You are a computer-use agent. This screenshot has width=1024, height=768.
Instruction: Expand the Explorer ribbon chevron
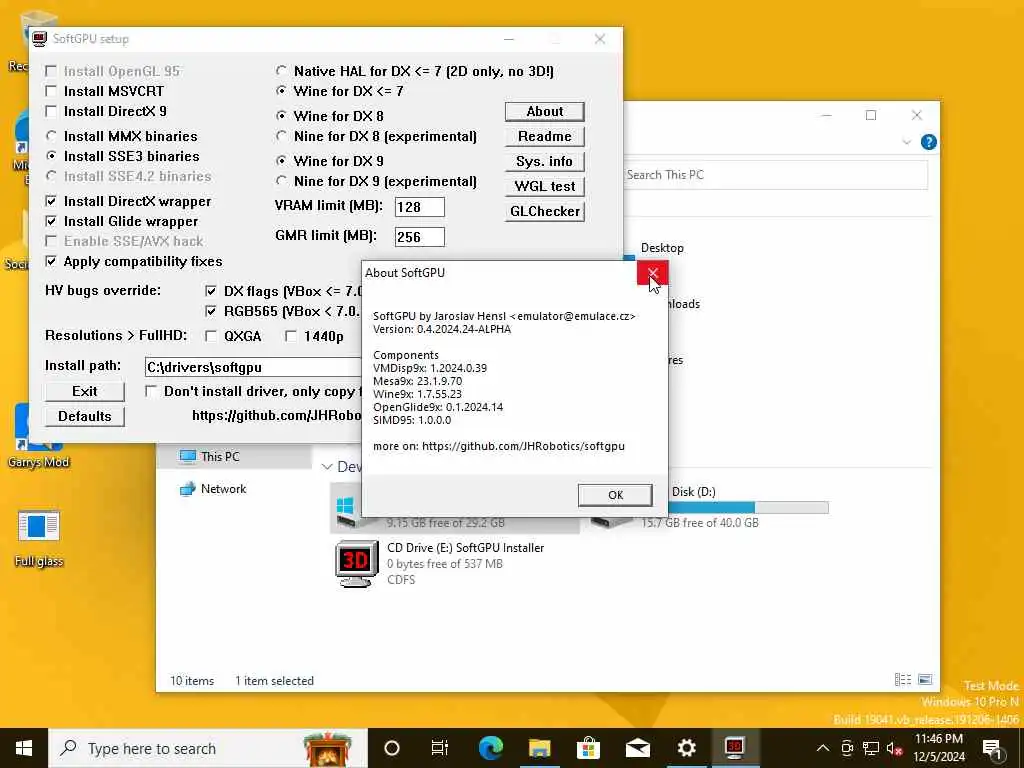coord(906,142)
